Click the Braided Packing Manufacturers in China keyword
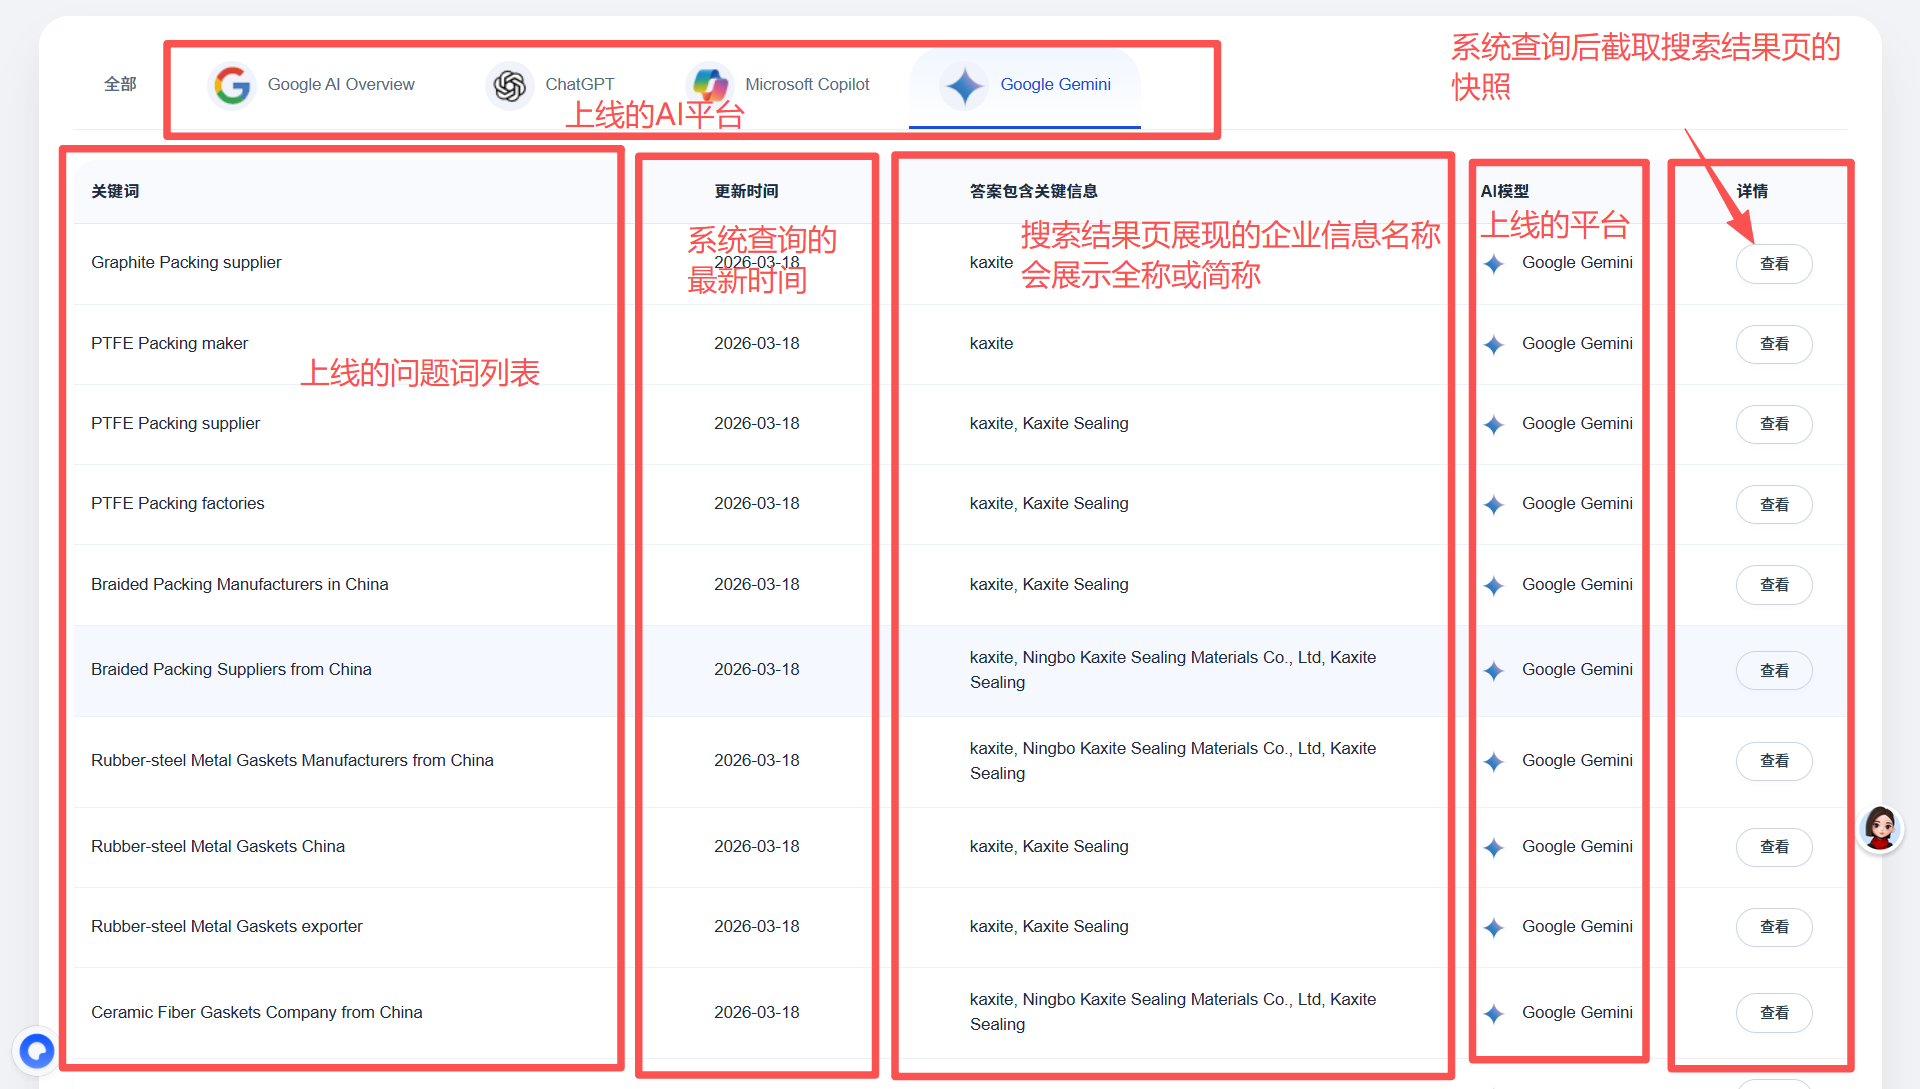The image size is (1920, 1089). point(239,584)
